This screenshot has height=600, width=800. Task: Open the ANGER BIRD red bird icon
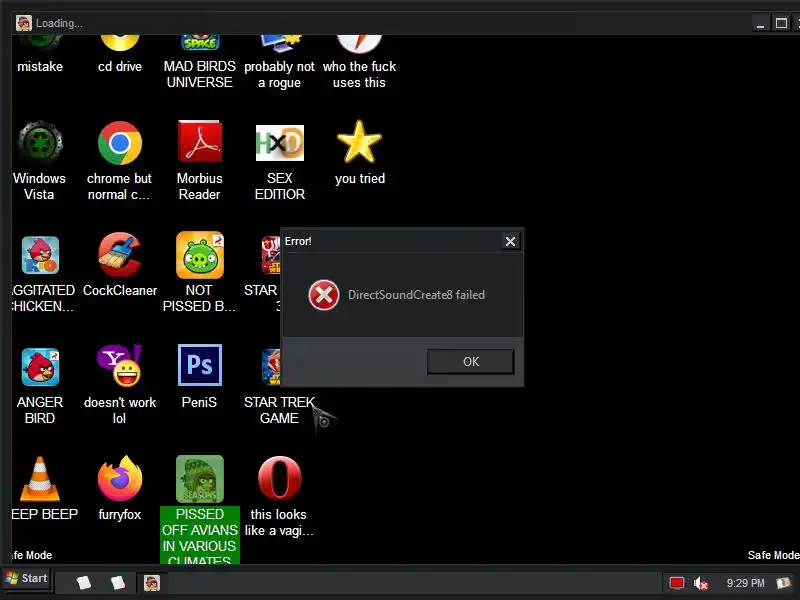[x=40, y=367]
